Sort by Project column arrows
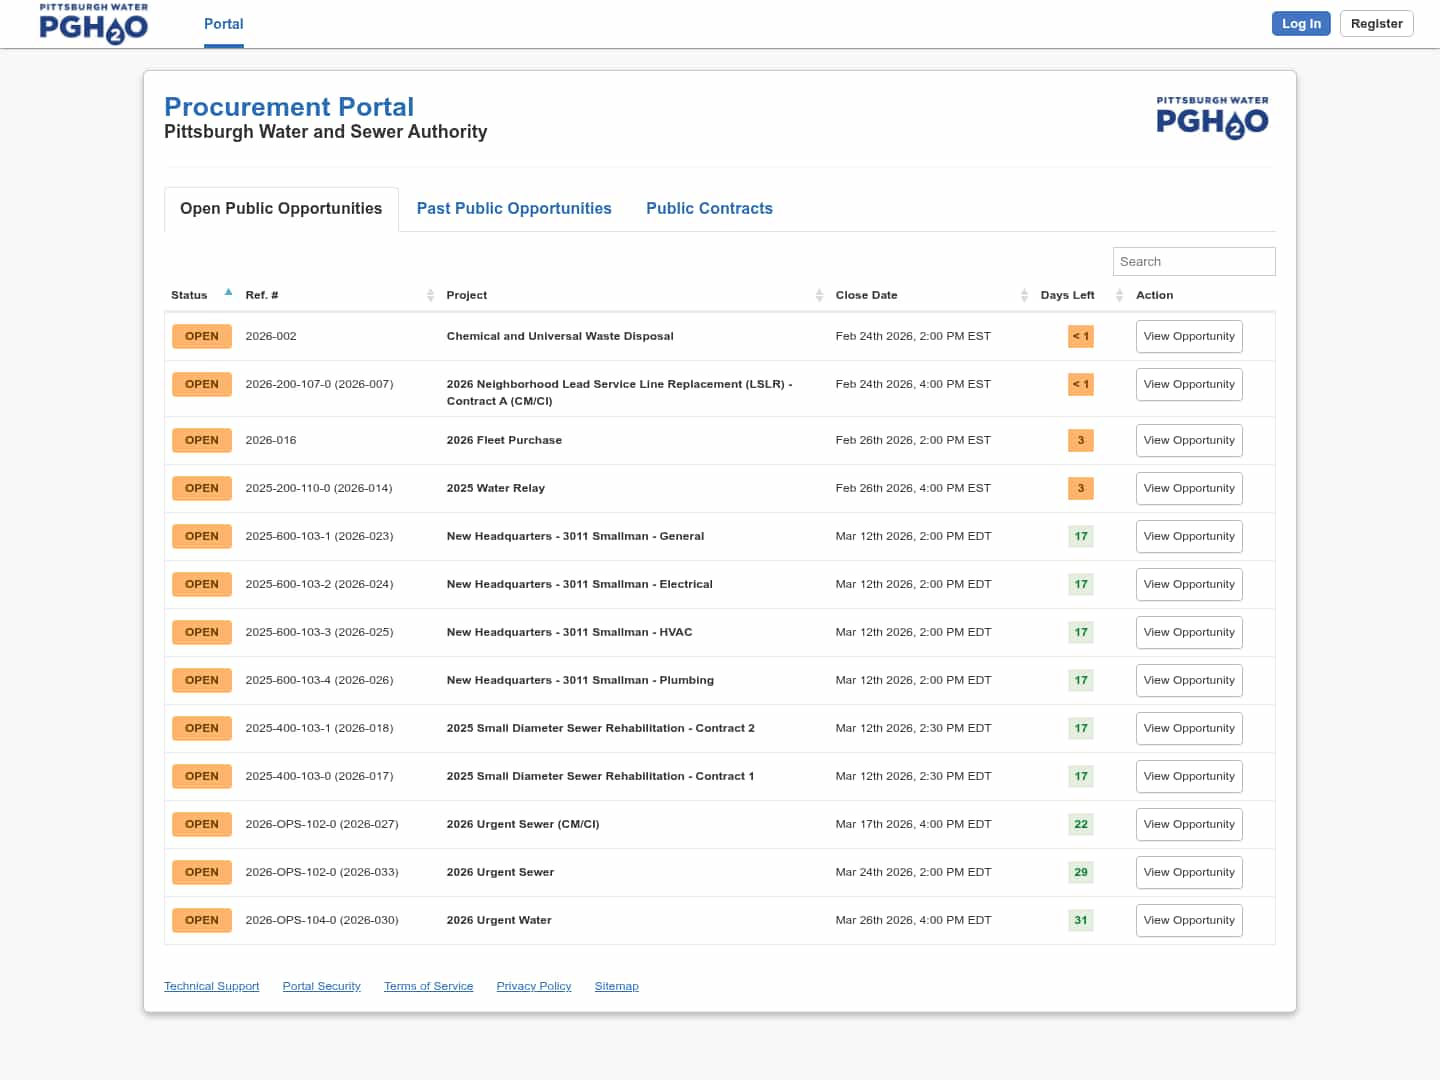The width and height of the screenshot is (1440, 1080). click(819, 295)
